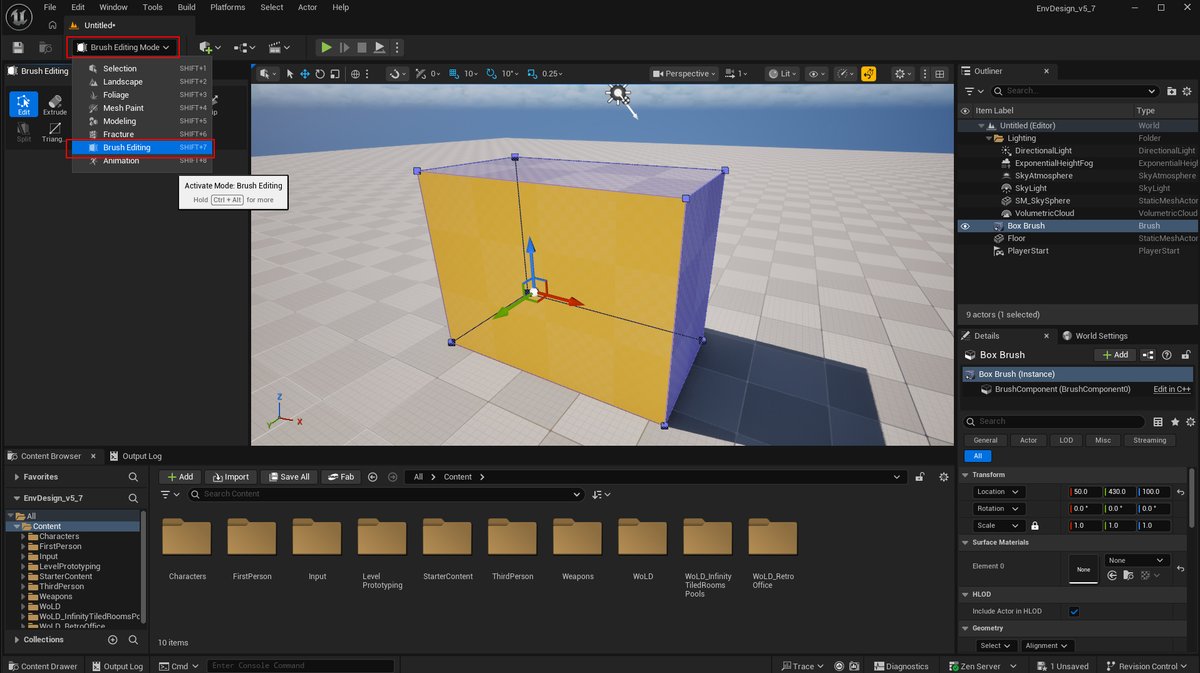Click the Eject playback button

[380, 47]
